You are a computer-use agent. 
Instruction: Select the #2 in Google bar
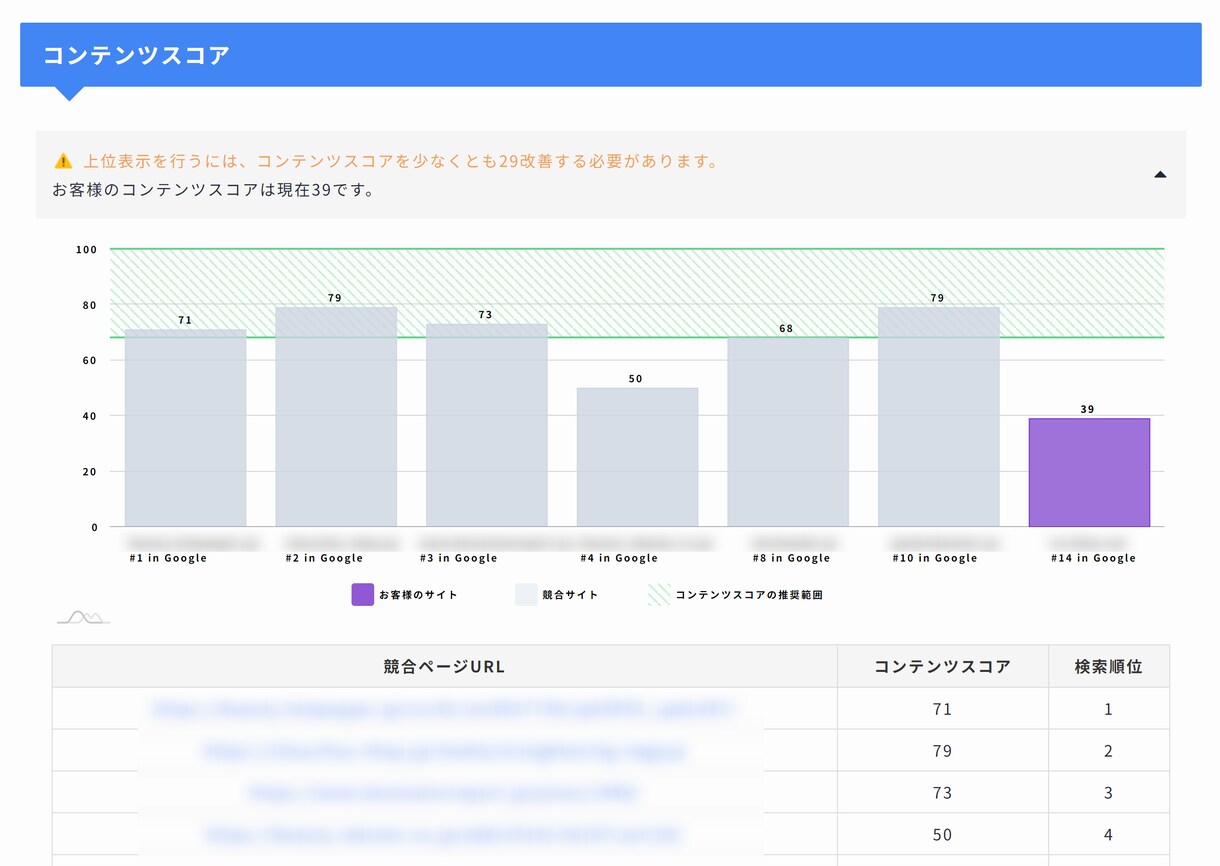(336, 417)
